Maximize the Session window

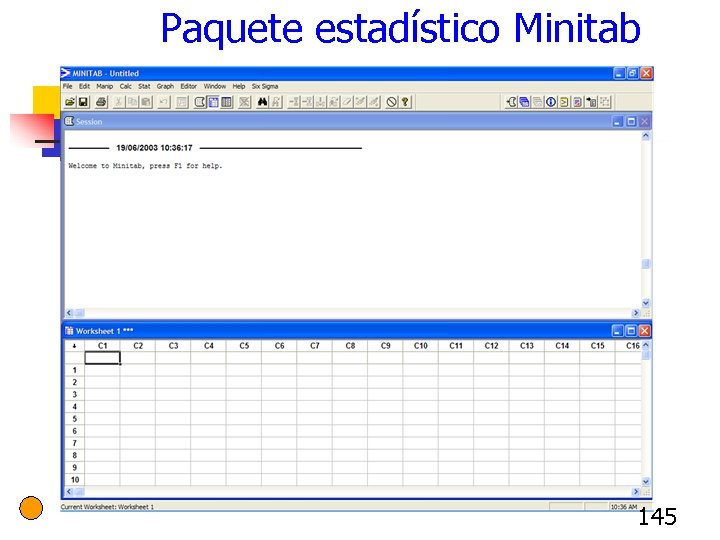(631, 122)
